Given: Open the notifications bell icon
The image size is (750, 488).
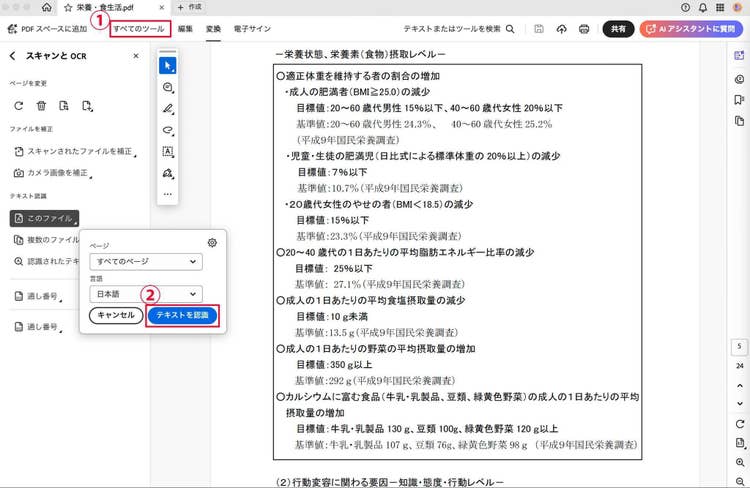Looking at the screenshot, I should 702,7.
